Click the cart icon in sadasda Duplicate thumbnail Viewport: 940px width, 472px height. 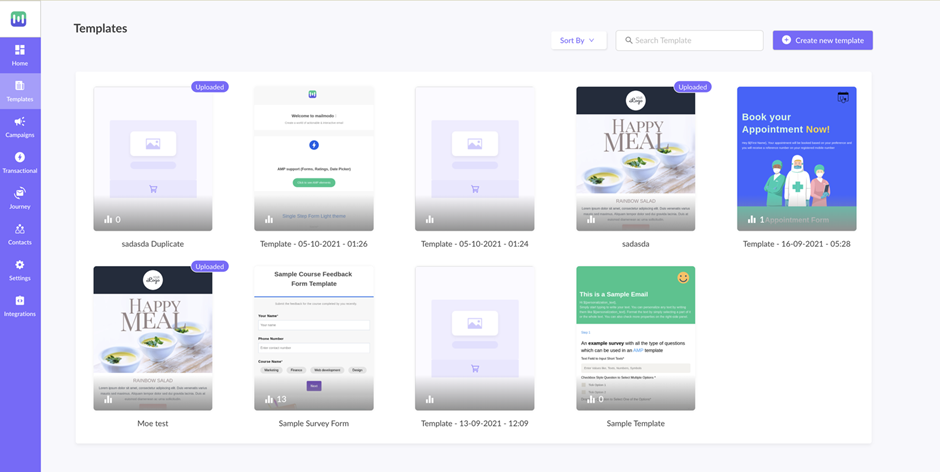click(x=153, y=189)
